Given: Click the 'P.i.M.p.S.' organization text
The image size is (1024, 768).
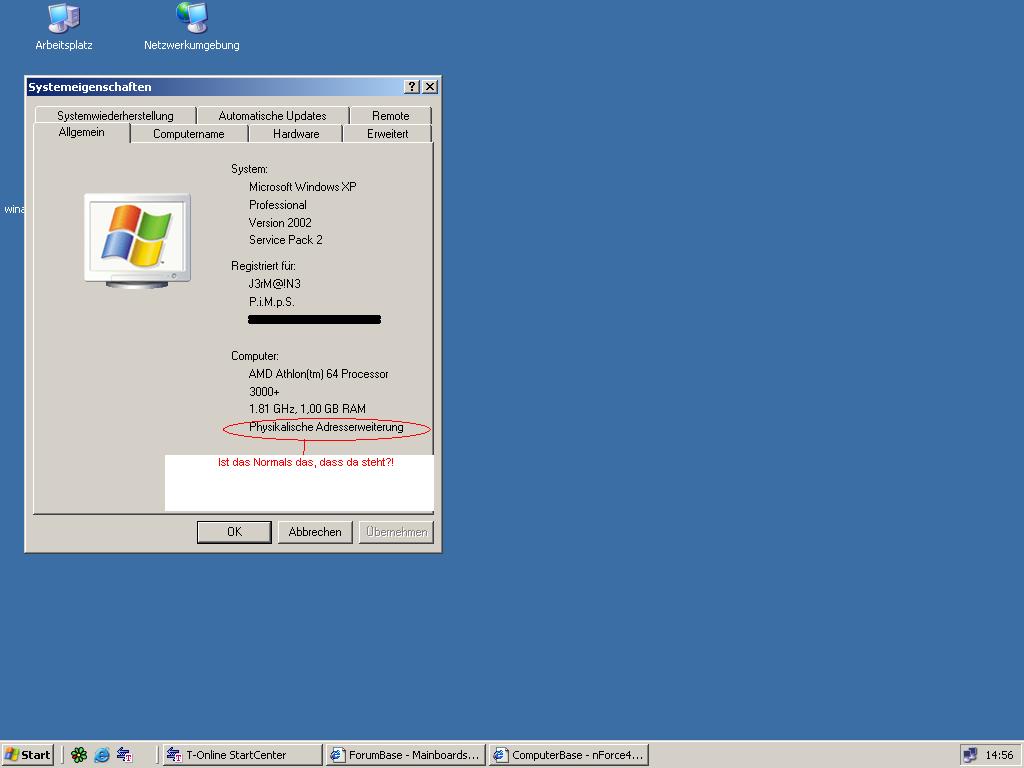Looking at the screenshot, I should [x=272, y=302].
